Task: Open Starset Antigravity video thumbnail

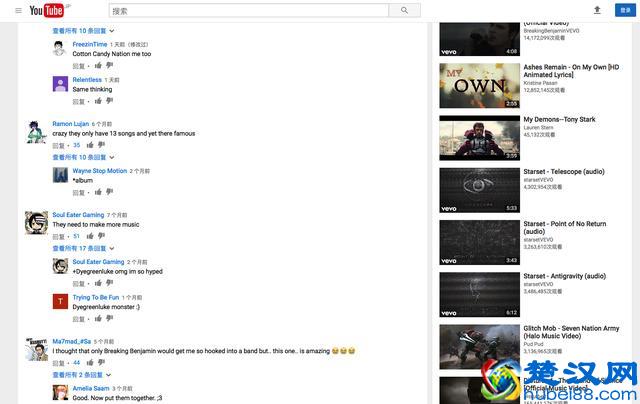Action: [x=480, y=295]
